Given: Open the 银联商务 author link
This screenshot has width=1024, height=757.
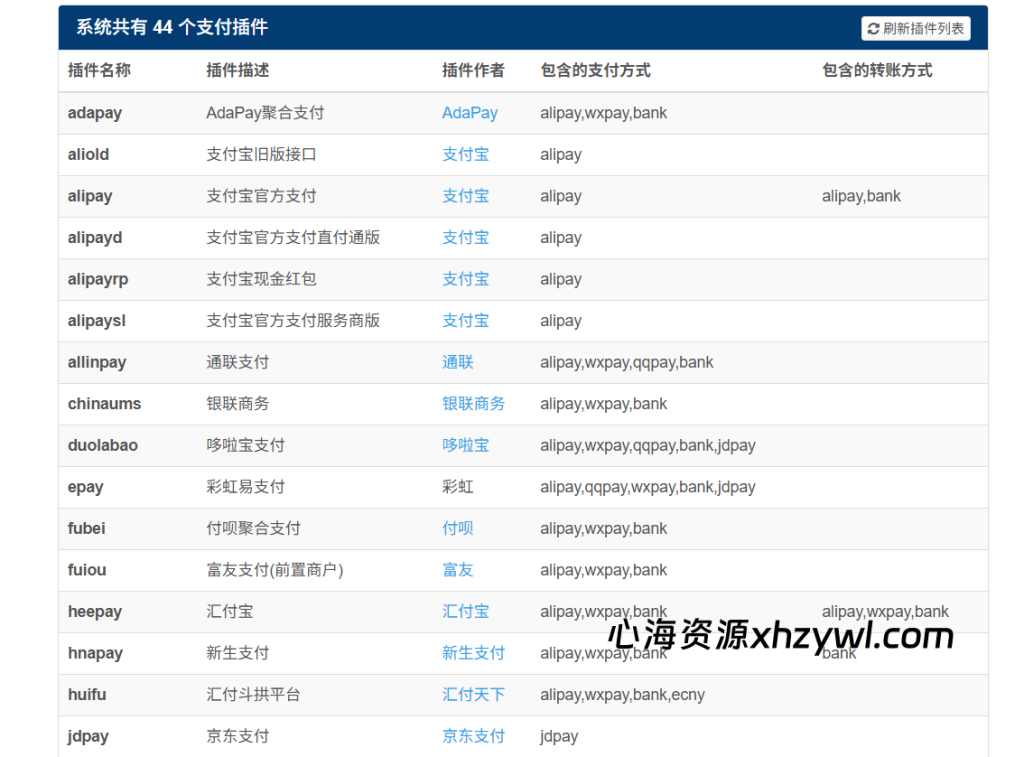Looking at the screenshot, I should (x=473, y=404).
